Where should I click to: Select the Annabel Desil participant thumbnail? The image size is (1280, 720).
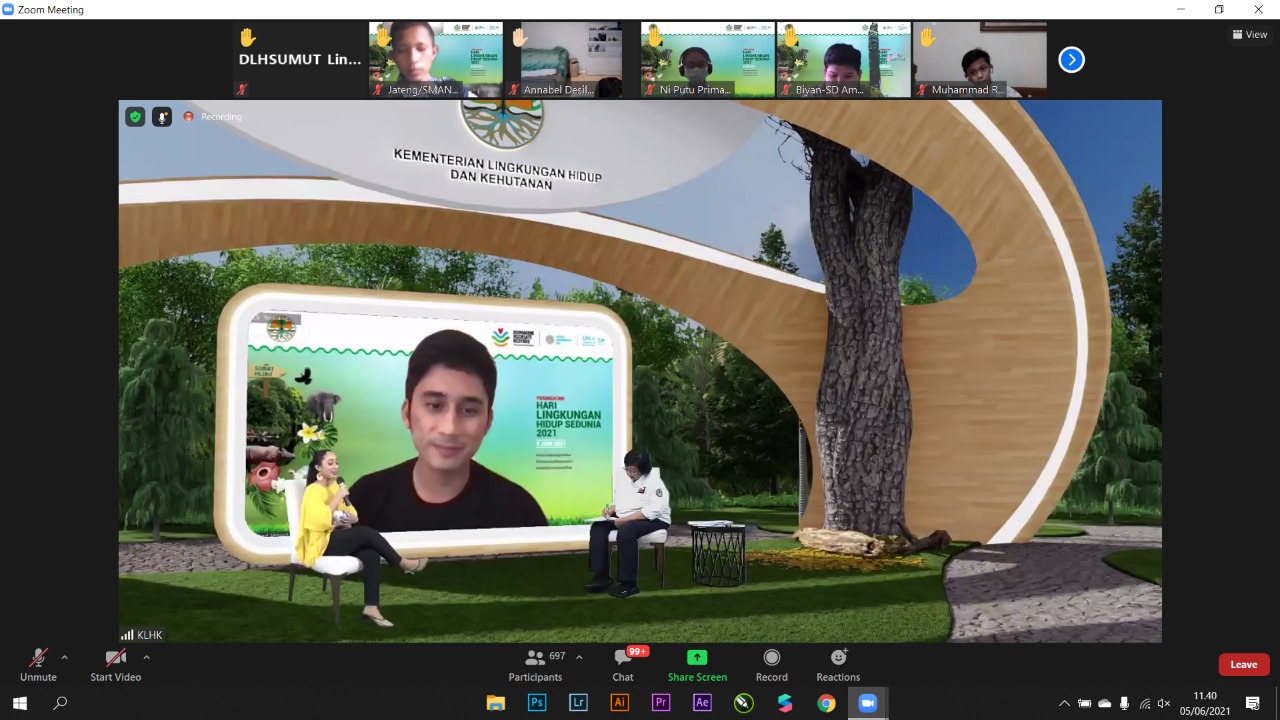click(572, 60)
